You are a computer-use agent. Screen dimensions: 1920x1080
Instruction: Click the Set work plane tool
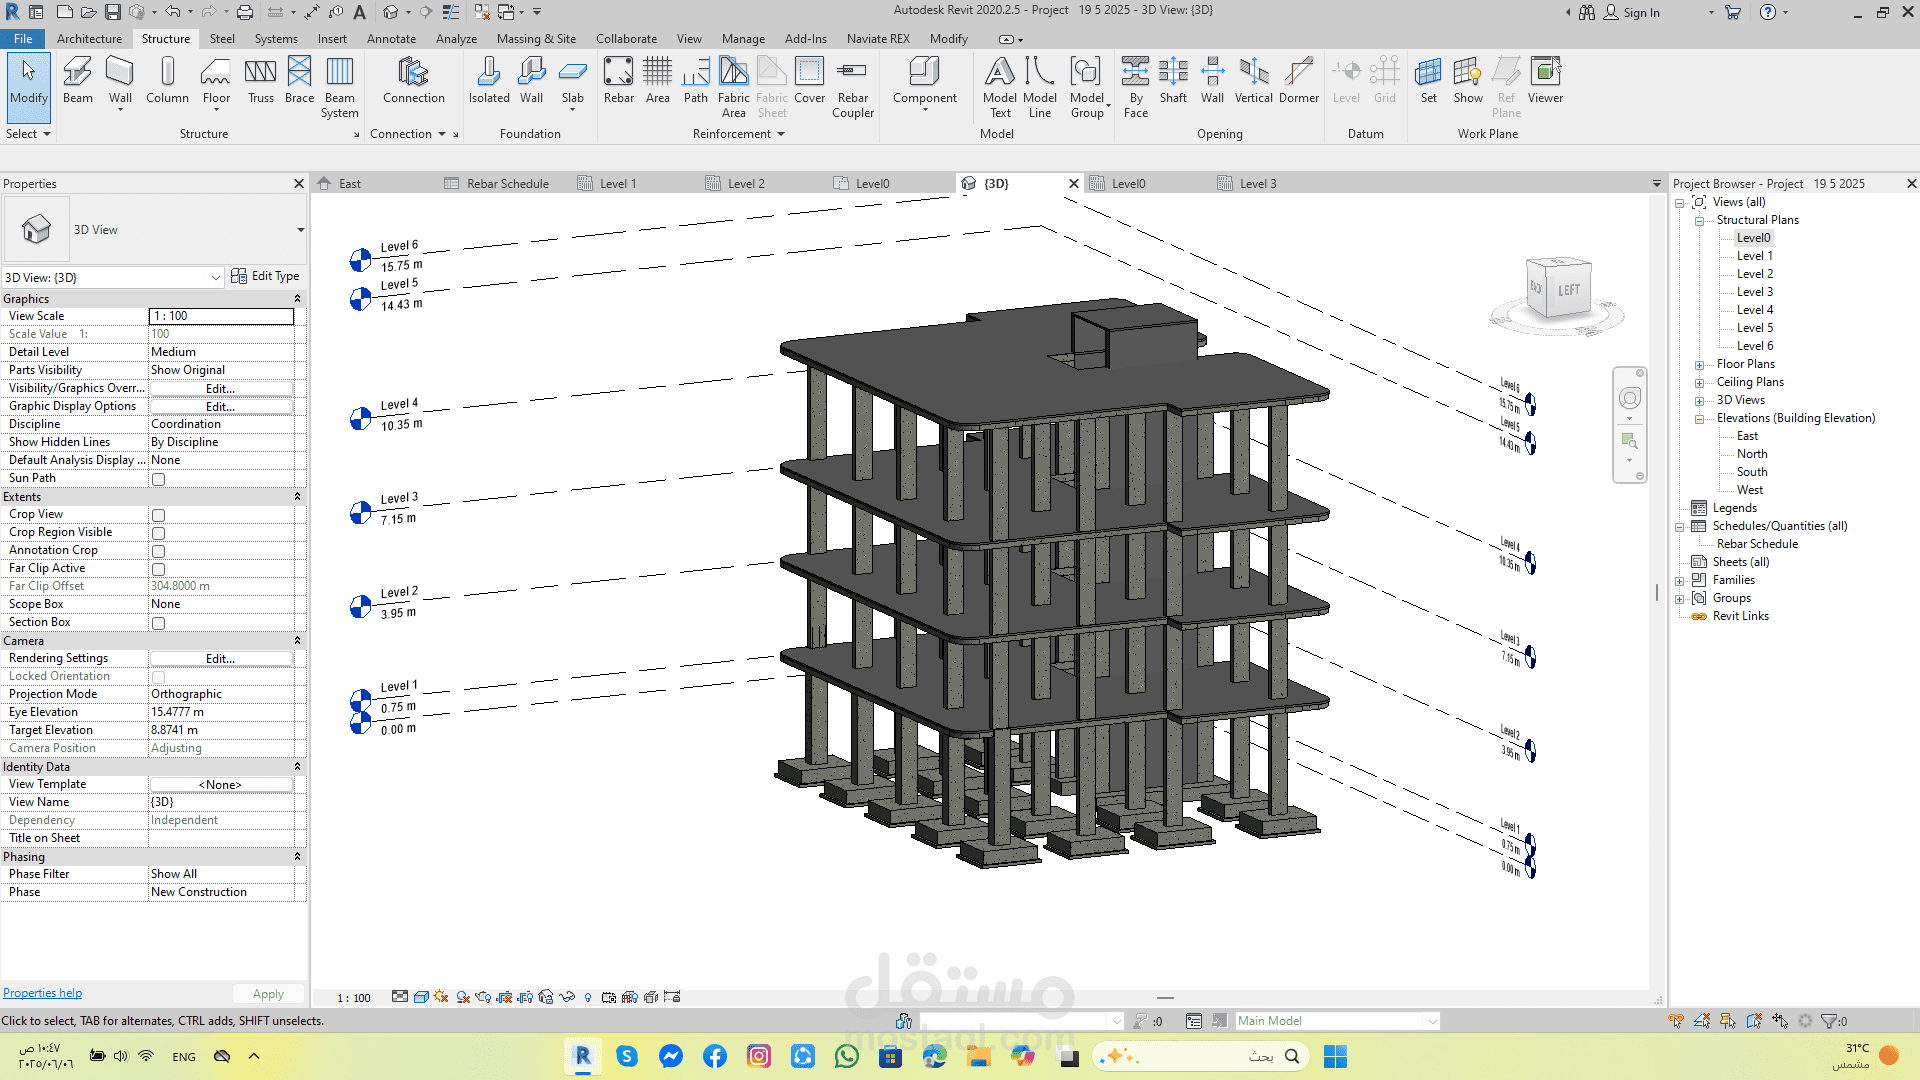click(x=1428, y=80)
